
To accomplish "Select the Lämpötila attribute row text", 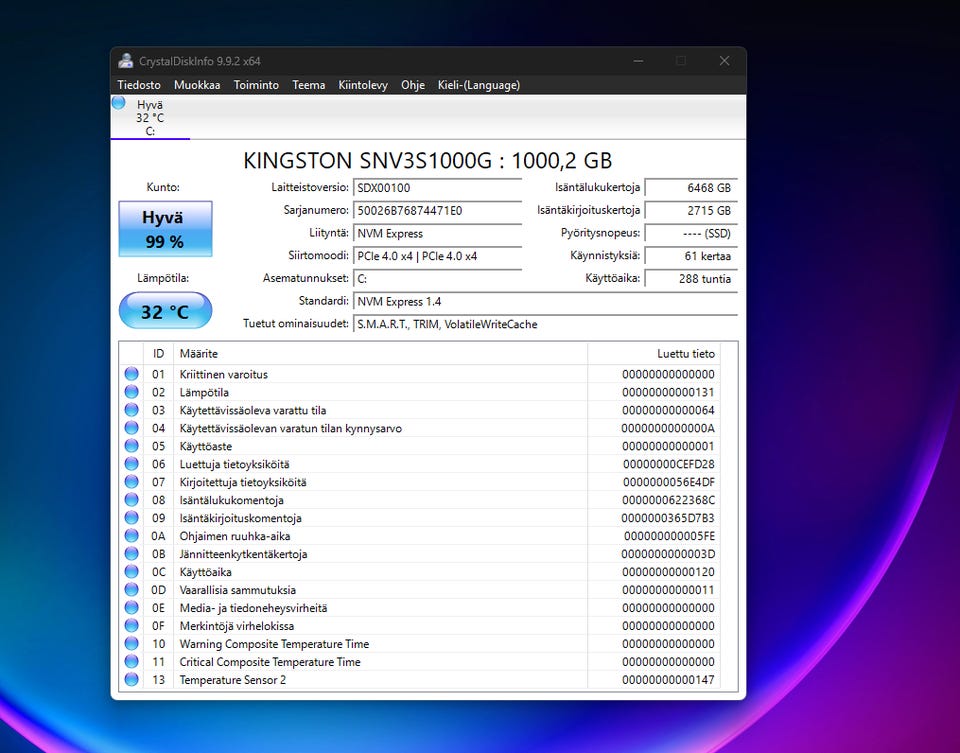I will tap(204, 392).
